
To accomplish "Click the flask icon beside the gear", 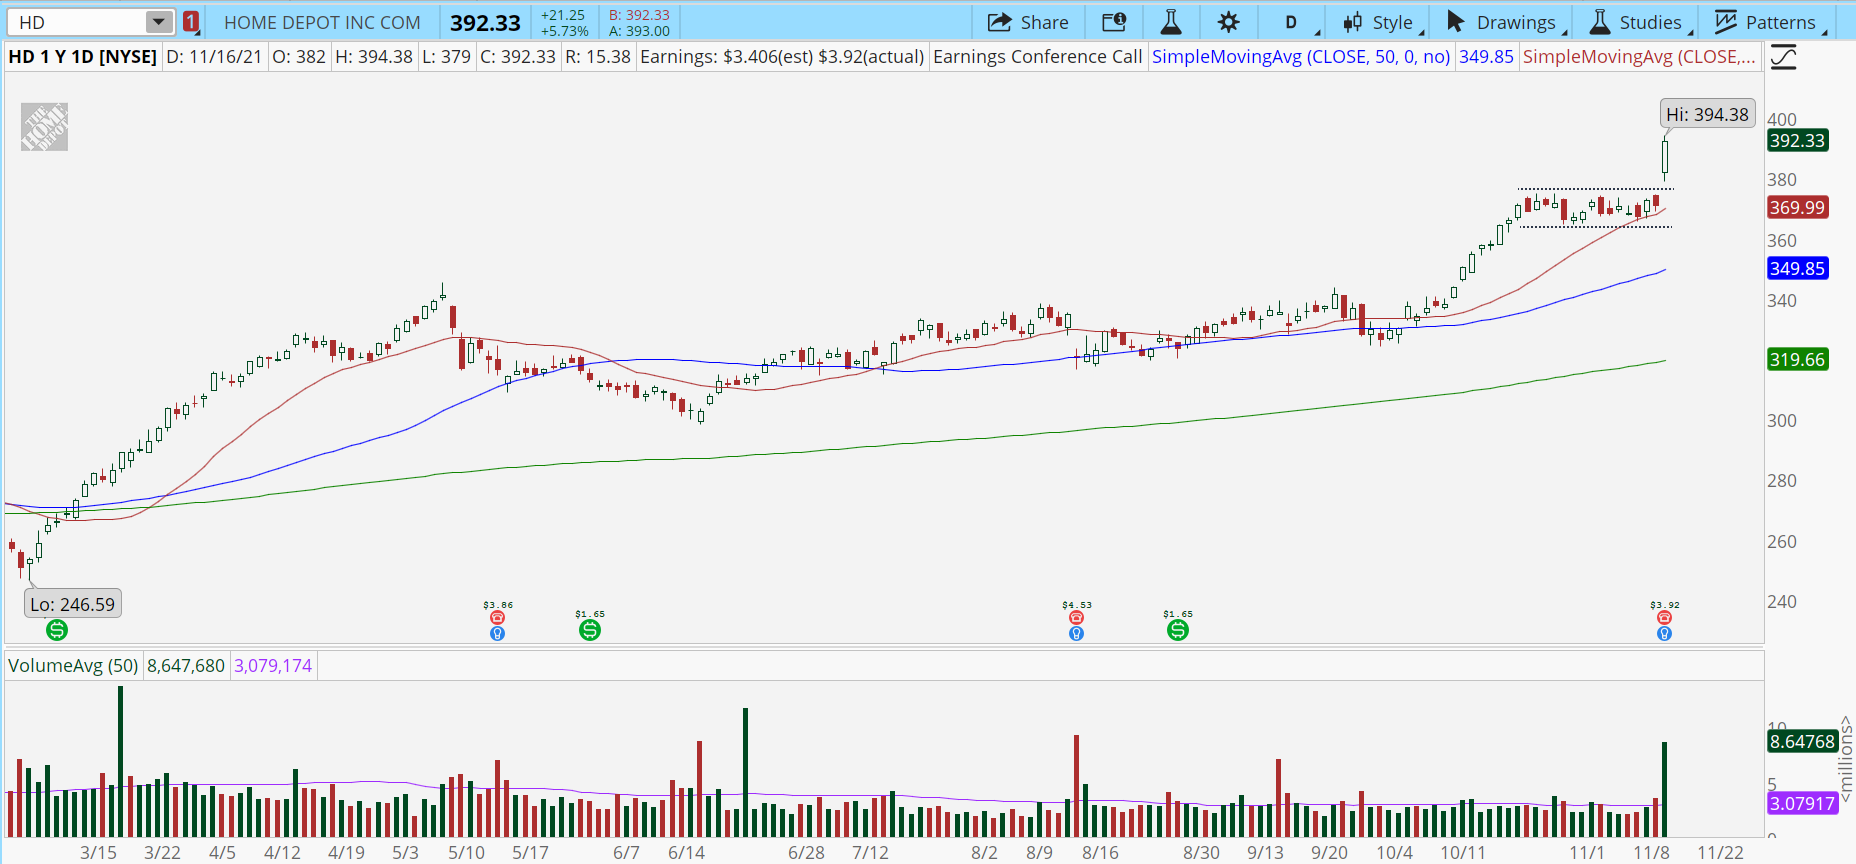I will [1171, 22].
